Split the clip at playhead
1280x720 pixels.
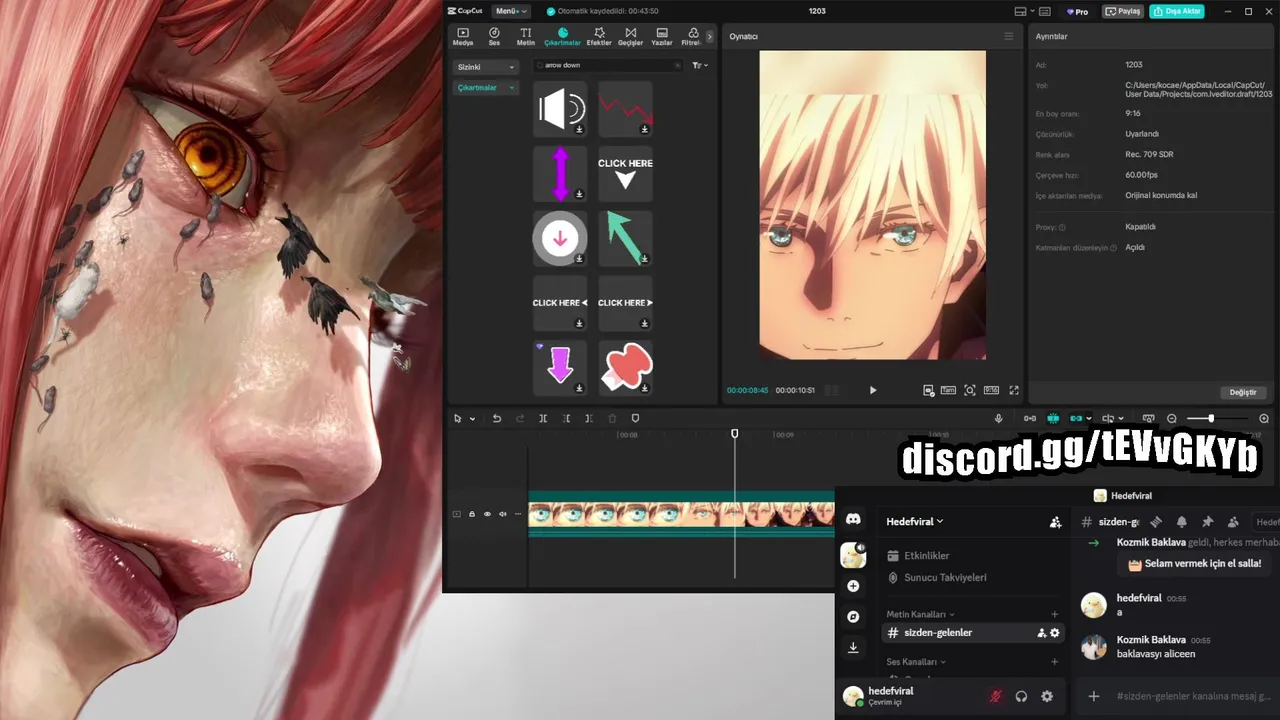pyautogui.click(x=543, y=418)
